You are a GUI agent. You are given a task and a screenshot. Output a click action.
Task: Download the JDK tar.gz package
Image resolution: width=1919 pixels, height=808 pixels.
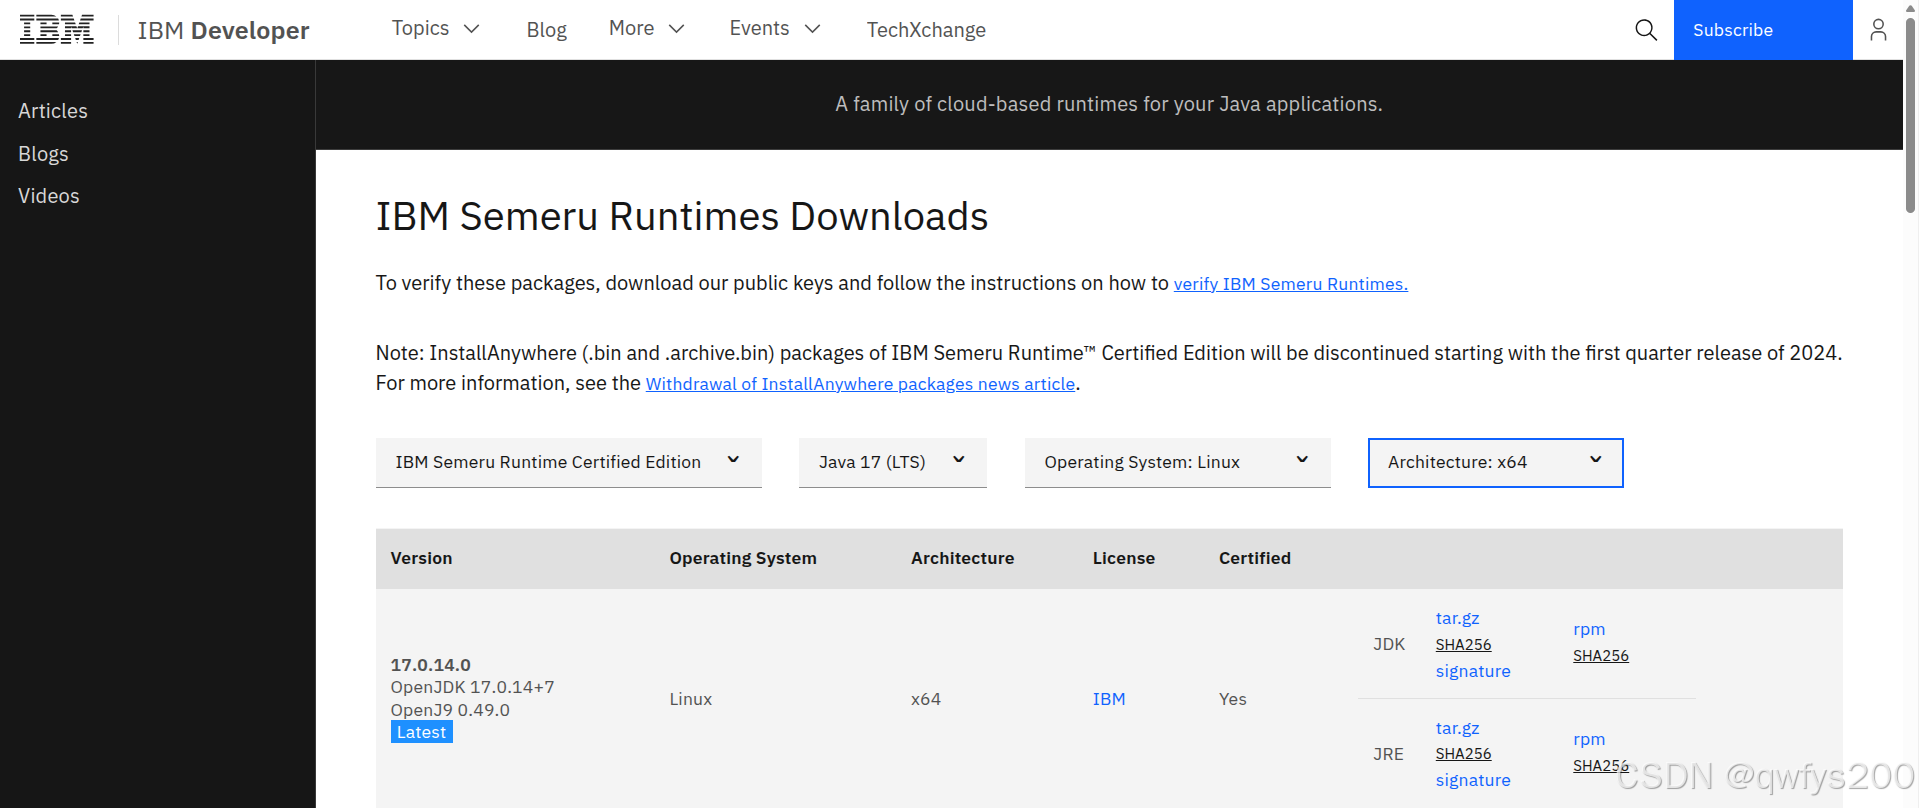[1457, 618]
